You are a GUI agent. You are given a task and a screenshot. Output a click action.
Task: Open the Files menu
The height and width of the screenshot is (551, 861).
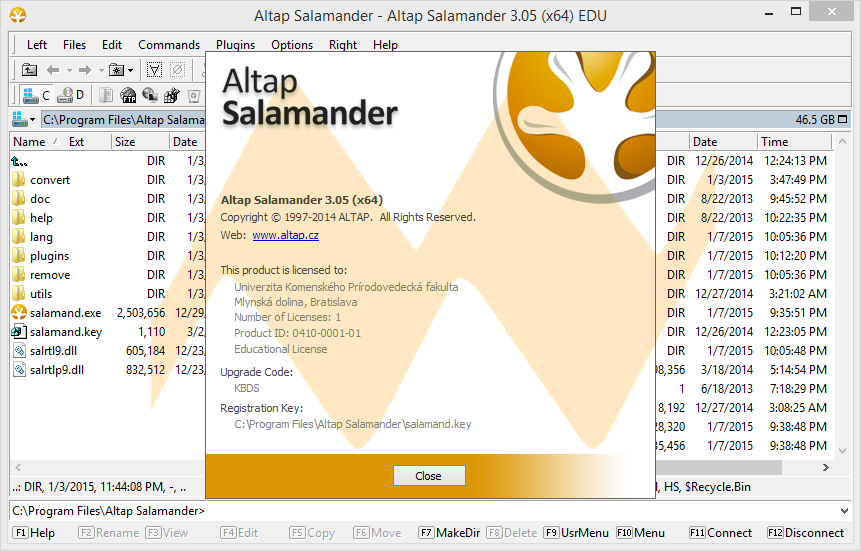tap(74, 44)
